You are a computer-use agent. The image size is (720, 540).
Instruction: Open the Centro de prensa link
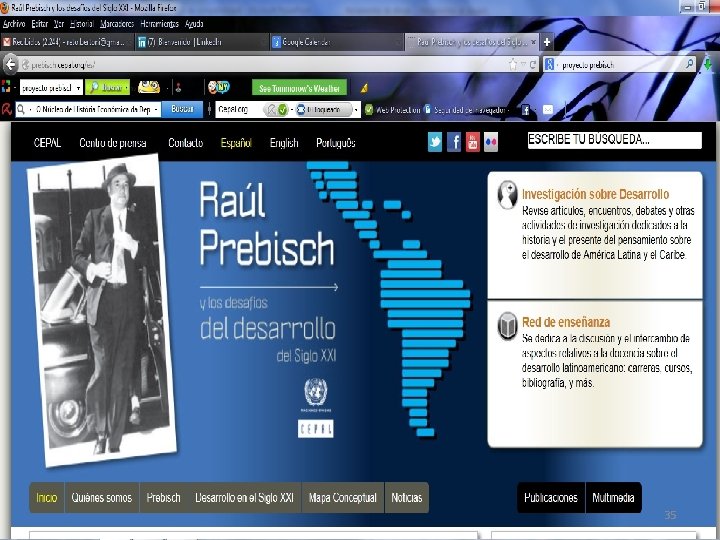pyautogui.click(x=113, y=143)
